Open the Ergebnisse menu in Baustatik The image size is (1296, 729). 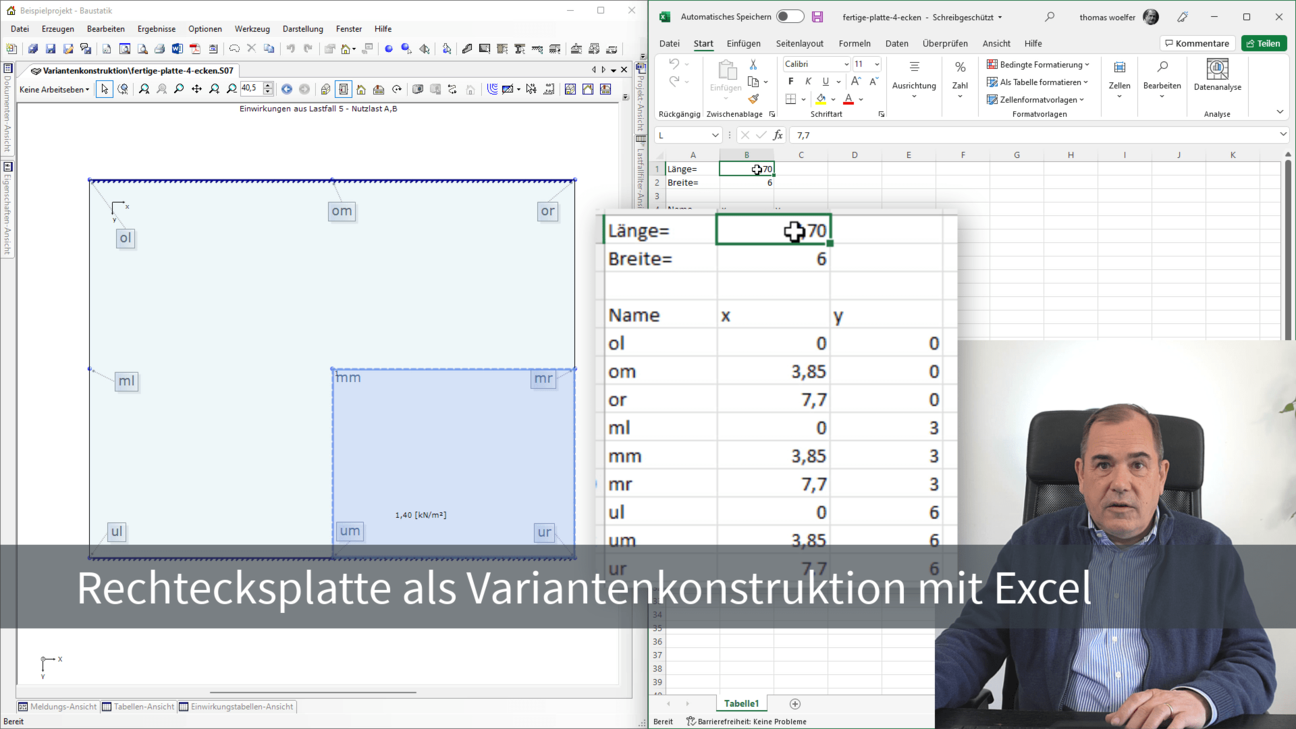coord(156,29)
